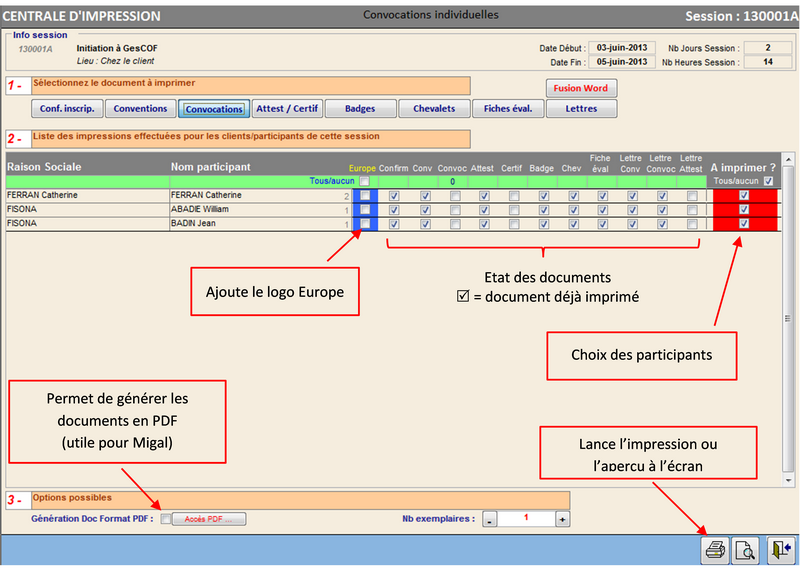Viewport: 800px width, 587px height.
Task: Click the participant list vertical scrollbar
Action: click(789, 320)
